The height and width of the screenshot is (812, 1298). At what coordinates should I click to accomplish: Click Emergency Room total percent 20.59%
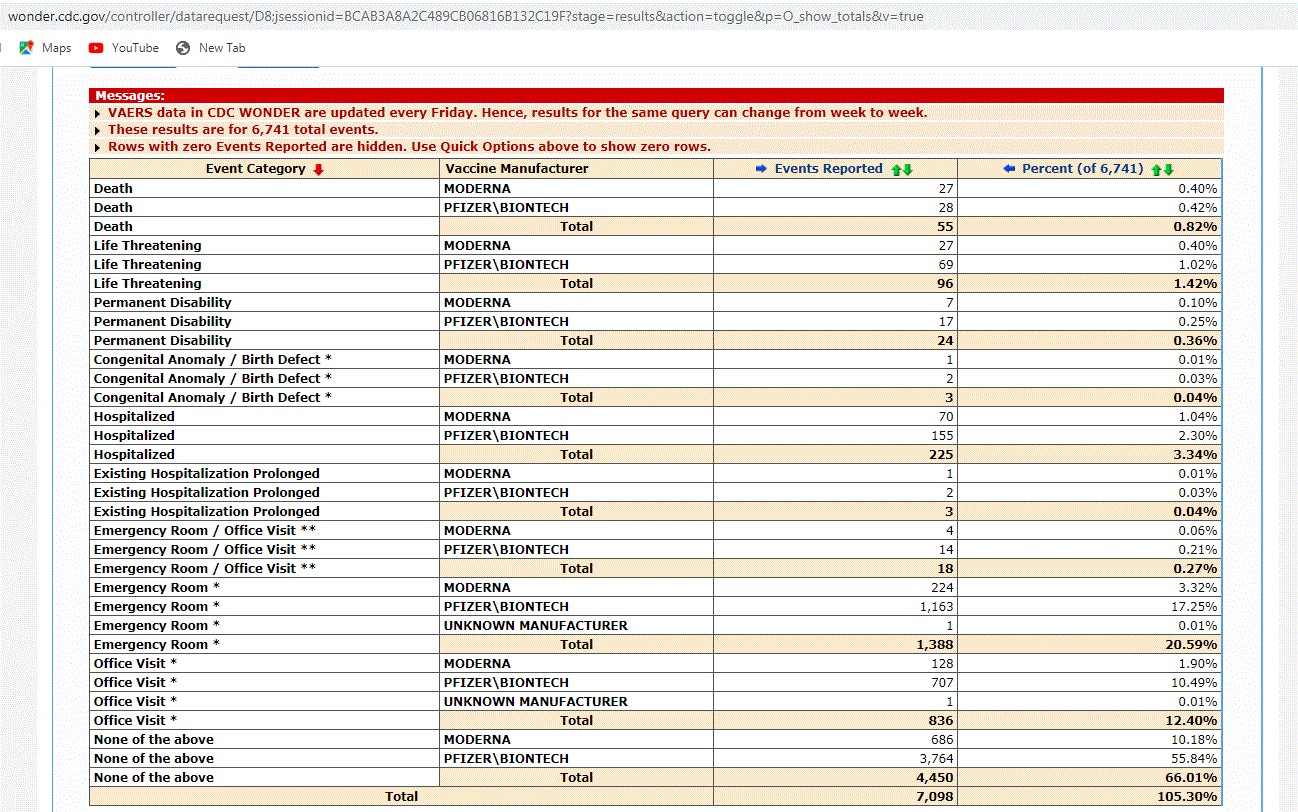coord(1192,644)
